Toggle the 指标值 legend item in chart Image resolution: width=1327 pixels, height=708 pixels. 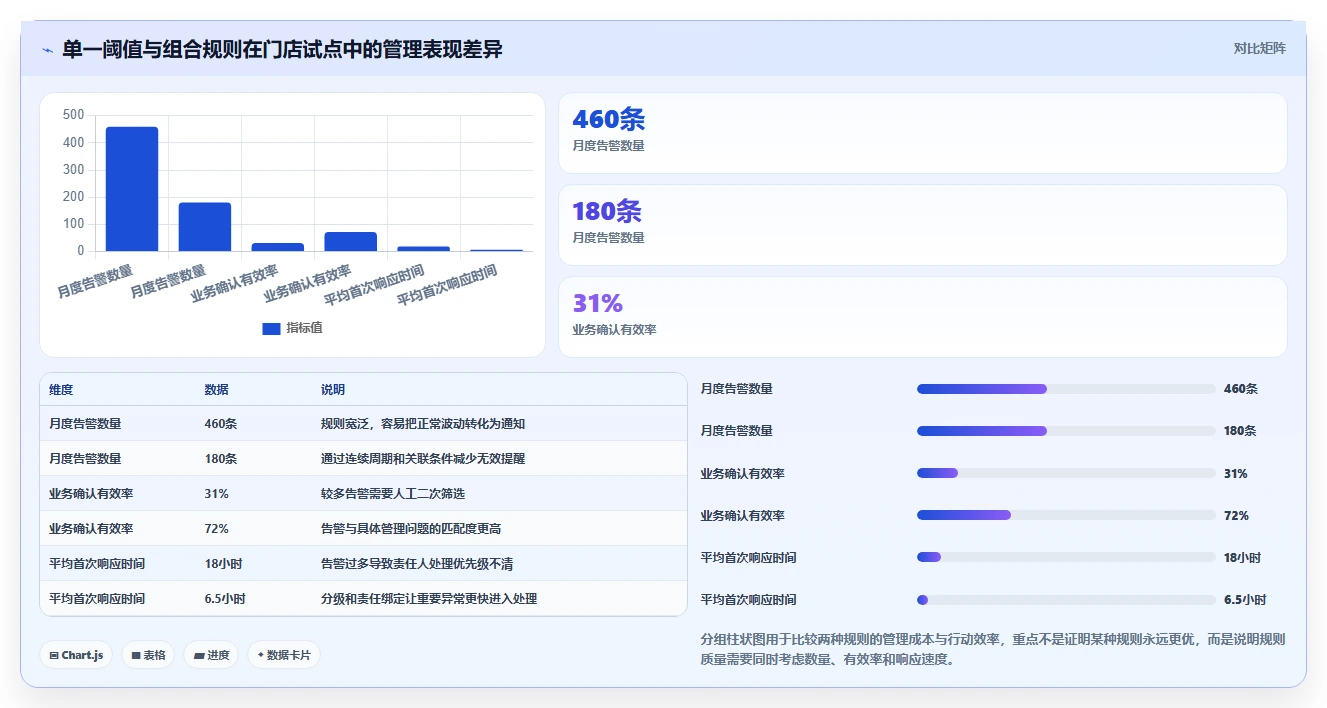[292, 328]
